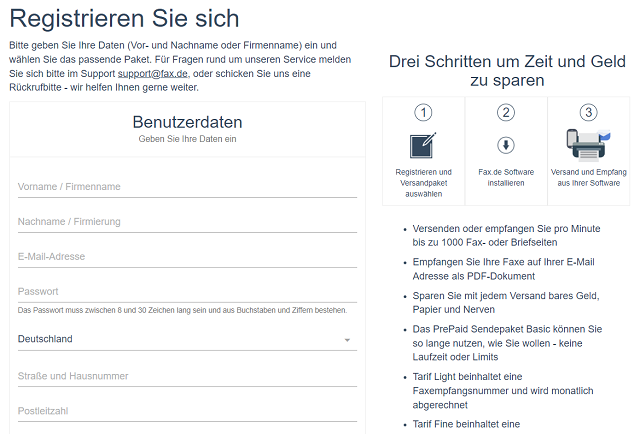Click the Registrieren und Versandpaket auswählen label
Image resolution: width=640 pixels, height=434 pixels.
pyautogui.click(x=423, y=183)
